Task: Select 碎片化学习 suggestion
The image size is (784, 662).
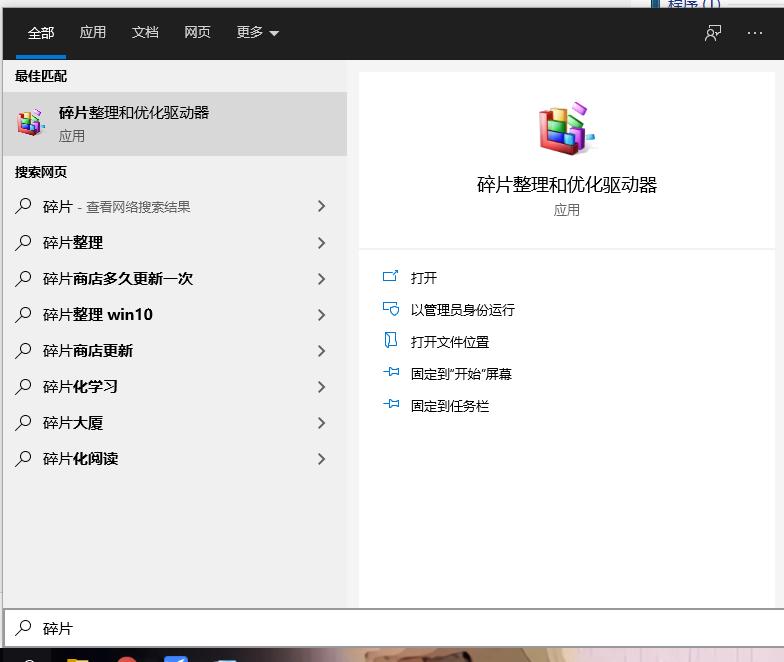Action: tap(175, 386)
